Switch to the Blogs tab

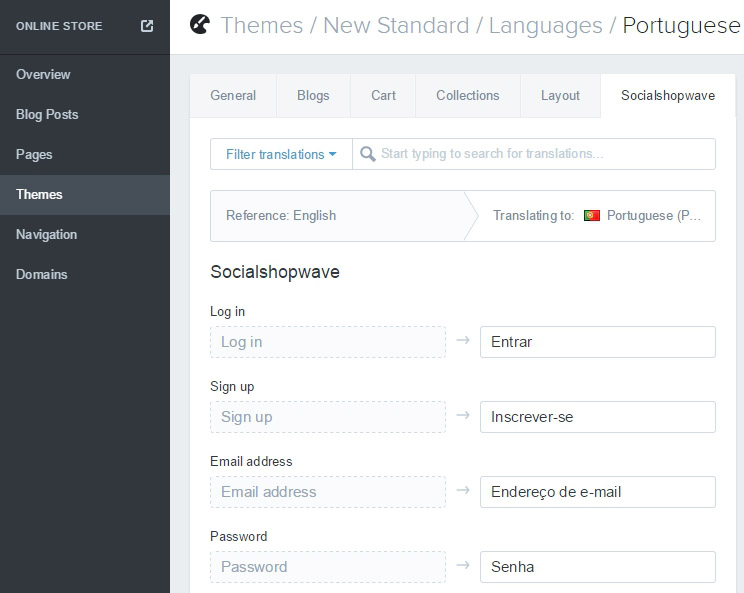313,95
